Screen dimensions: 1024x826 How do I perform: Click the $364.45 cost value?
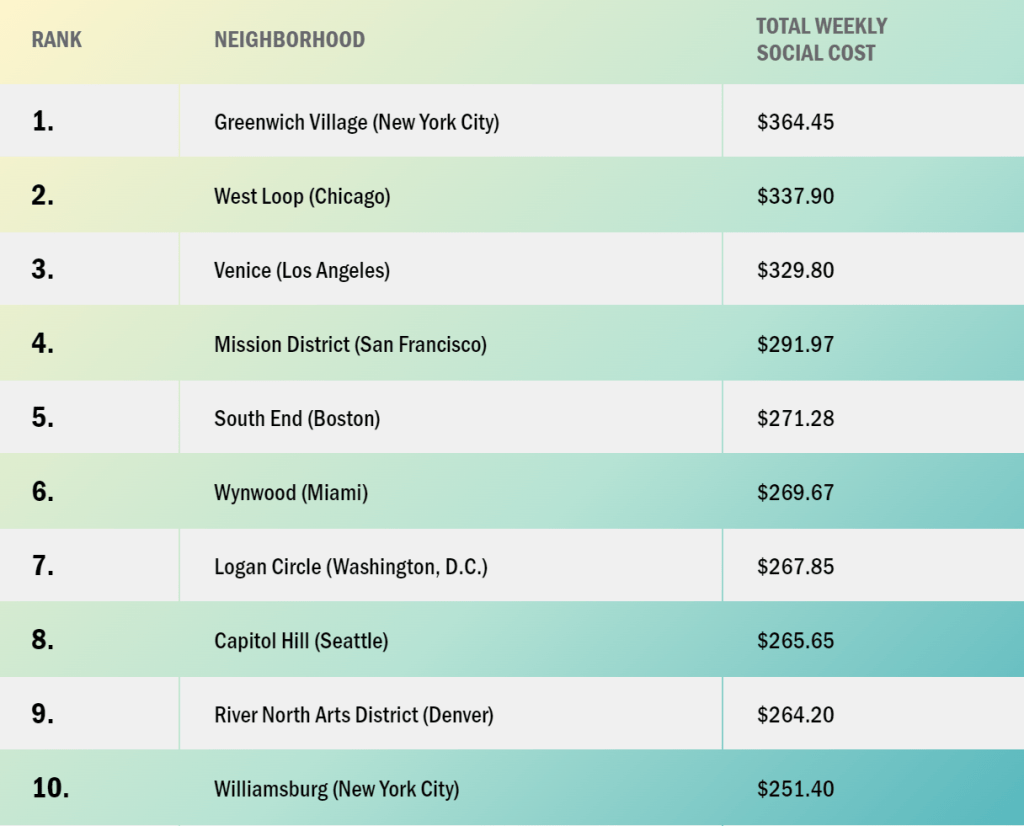coord(795,122)
